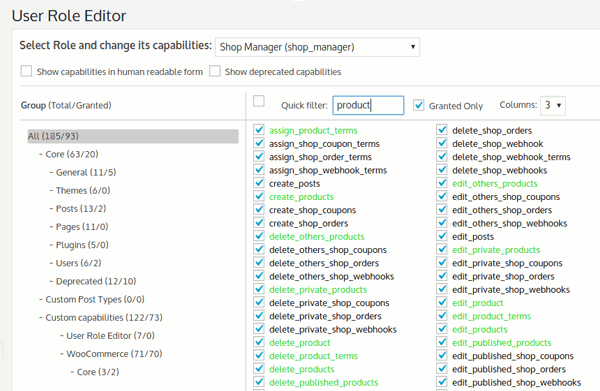Uncheck edit_private_products capability
Screen dimensions: 600x391
click(442, 249)
